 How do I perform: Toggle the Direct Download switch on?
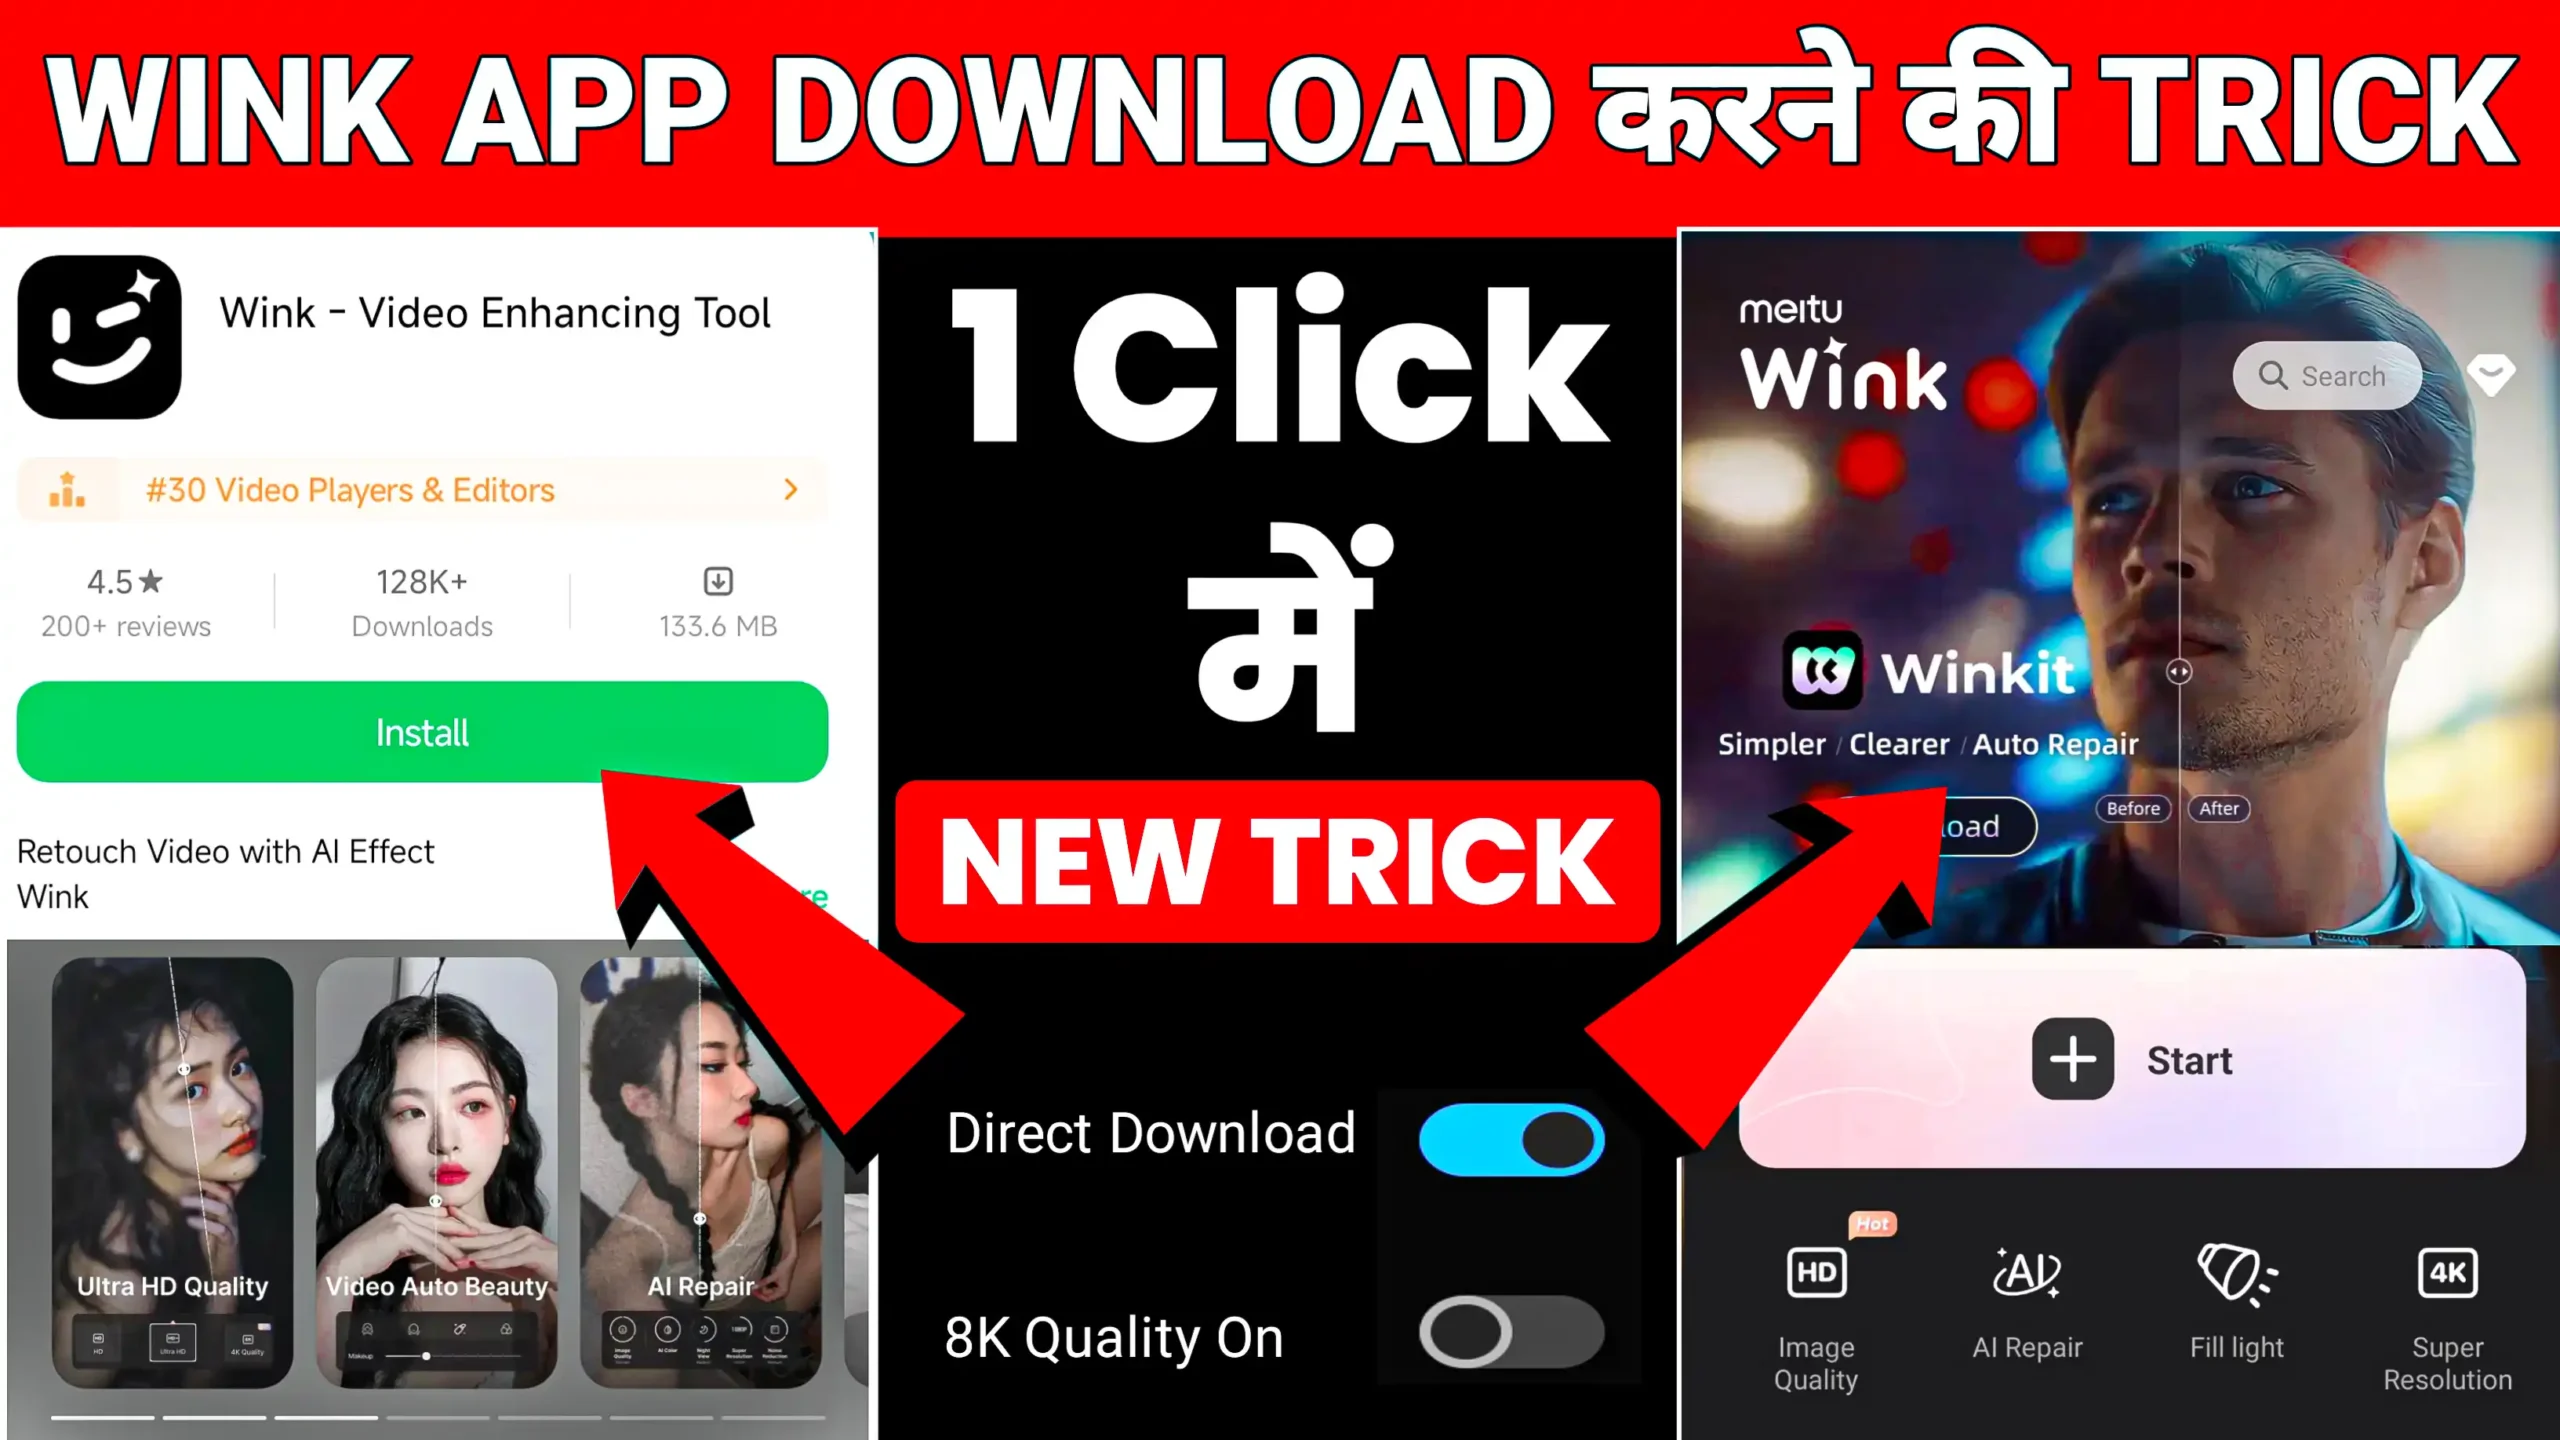click(1510, 1136)
